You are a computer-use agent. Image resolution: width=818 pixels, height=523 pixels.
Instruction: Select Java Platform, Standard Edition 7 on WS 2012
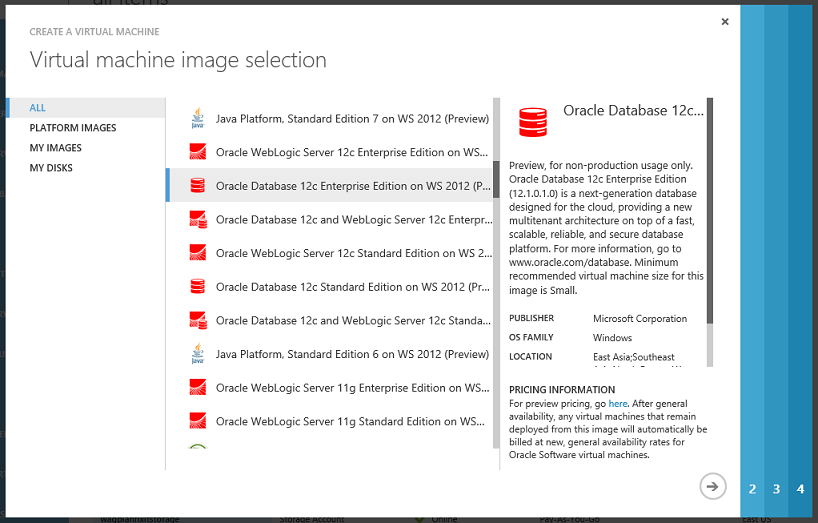(329, 118)
